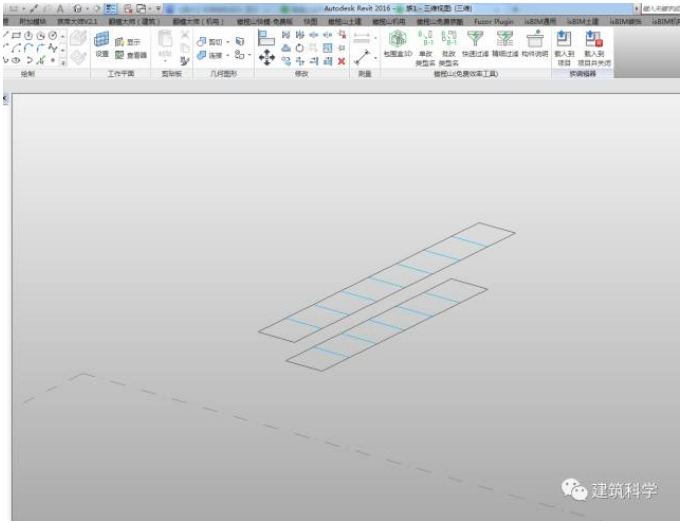Screen dimensions: 685x523
Task: Click the red X Delete tool
Action: [342, 61]
